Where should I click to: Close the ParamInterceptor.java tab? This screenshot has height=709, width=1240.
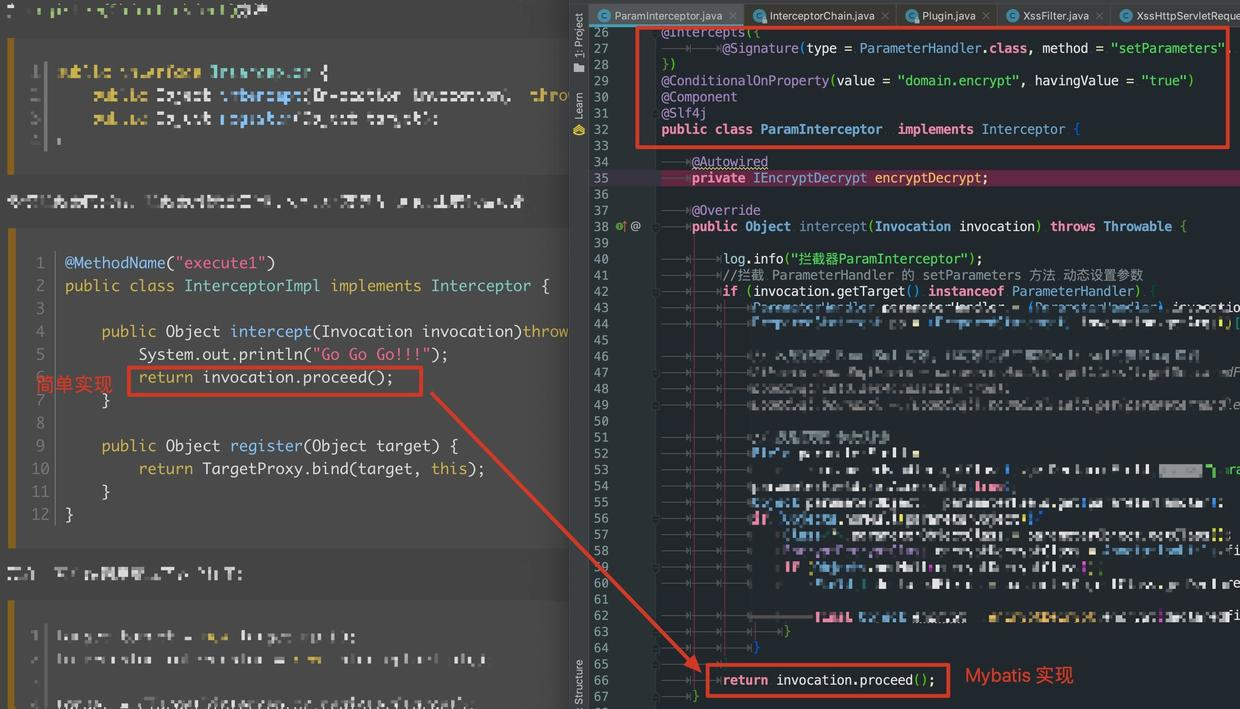731,15
